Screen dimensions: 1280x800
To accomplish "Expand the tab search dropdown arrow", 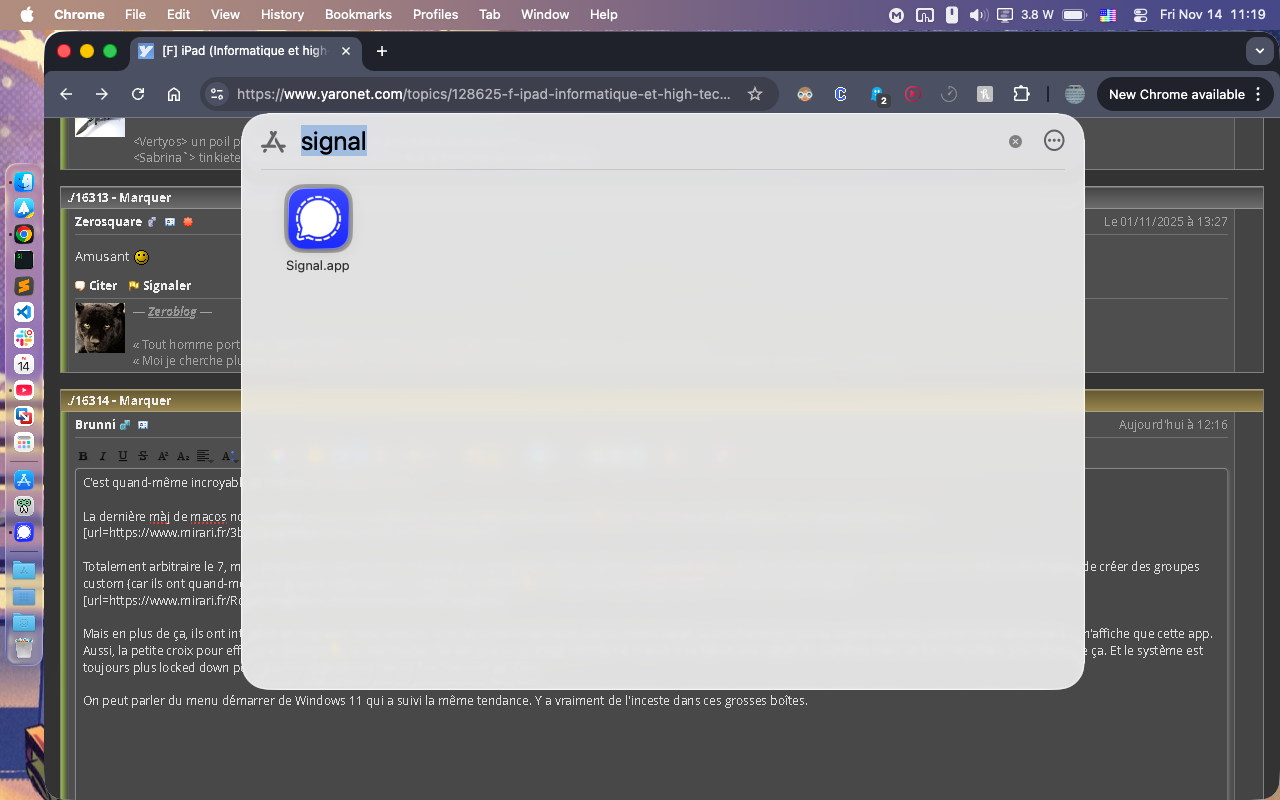I will [1258, 51].
